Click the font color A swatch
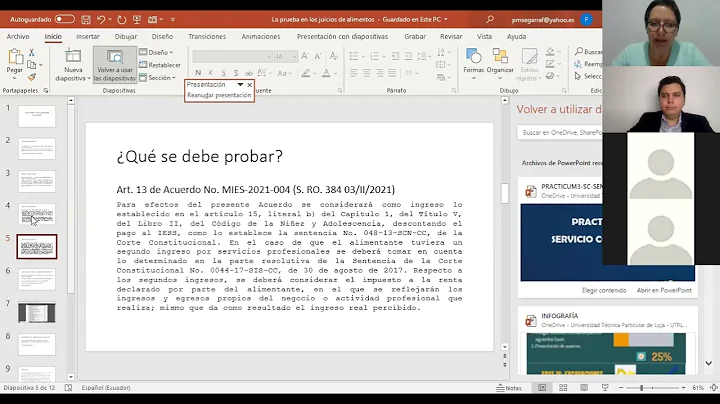The image size is (720, 404). coord(326,73)
